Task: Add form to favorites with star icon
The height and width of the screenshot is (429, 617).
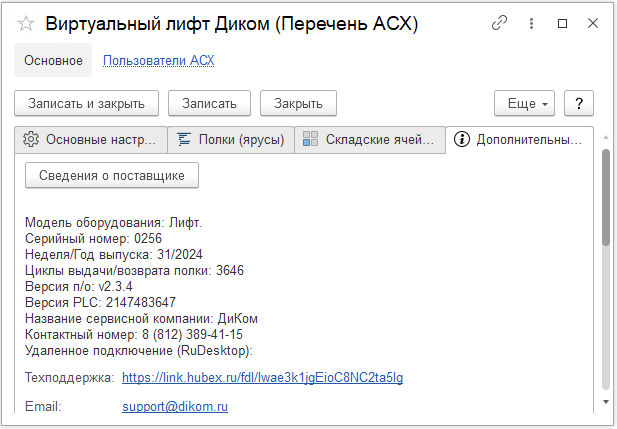Action: click(26, 23)
